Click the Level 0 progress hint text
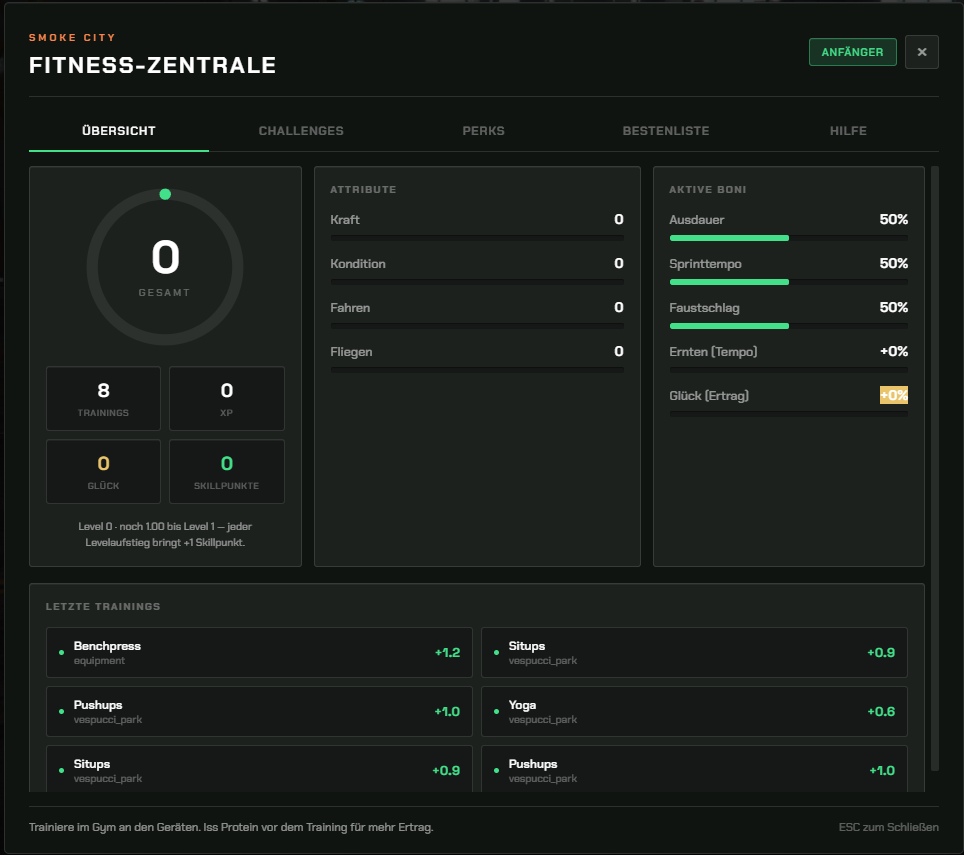This screenshot has width=964, height=855. 165,535
